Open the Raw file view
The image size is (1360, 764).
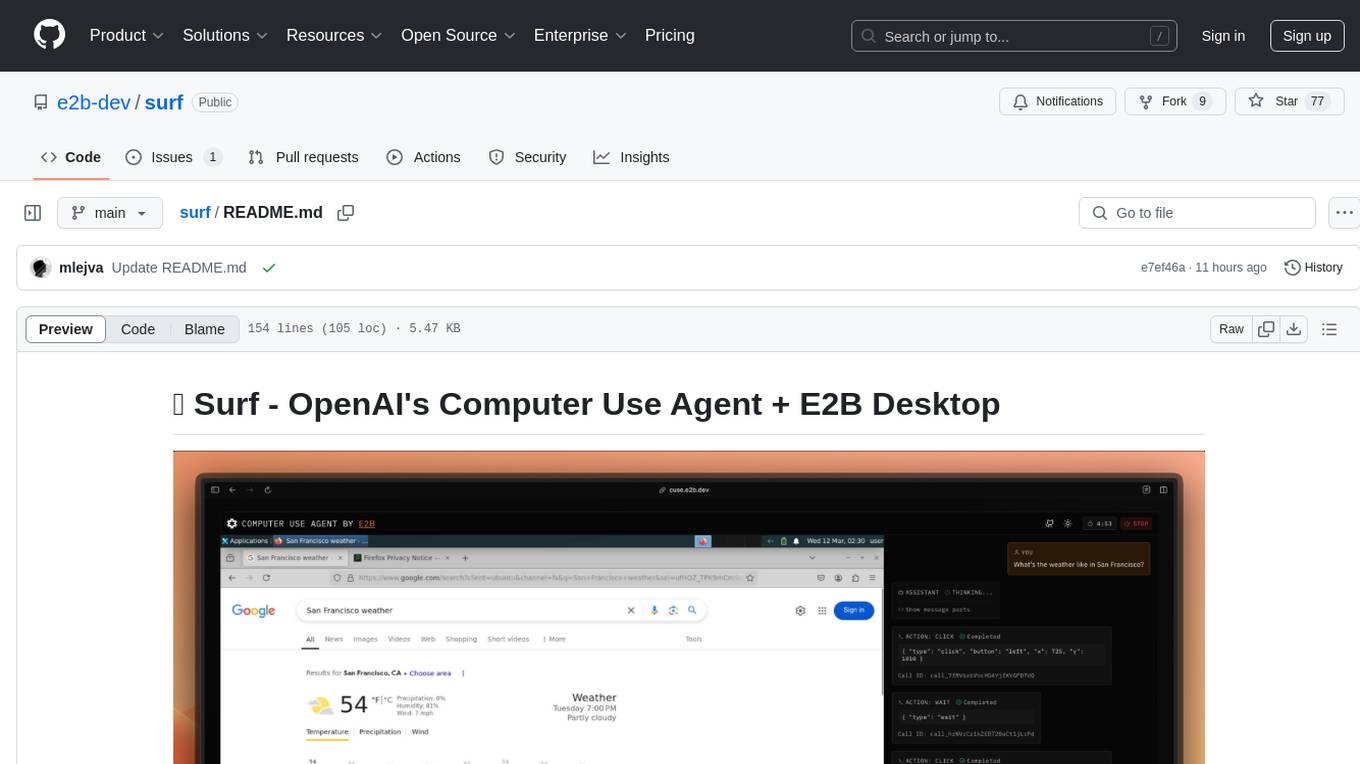(x=1231, y=329)
